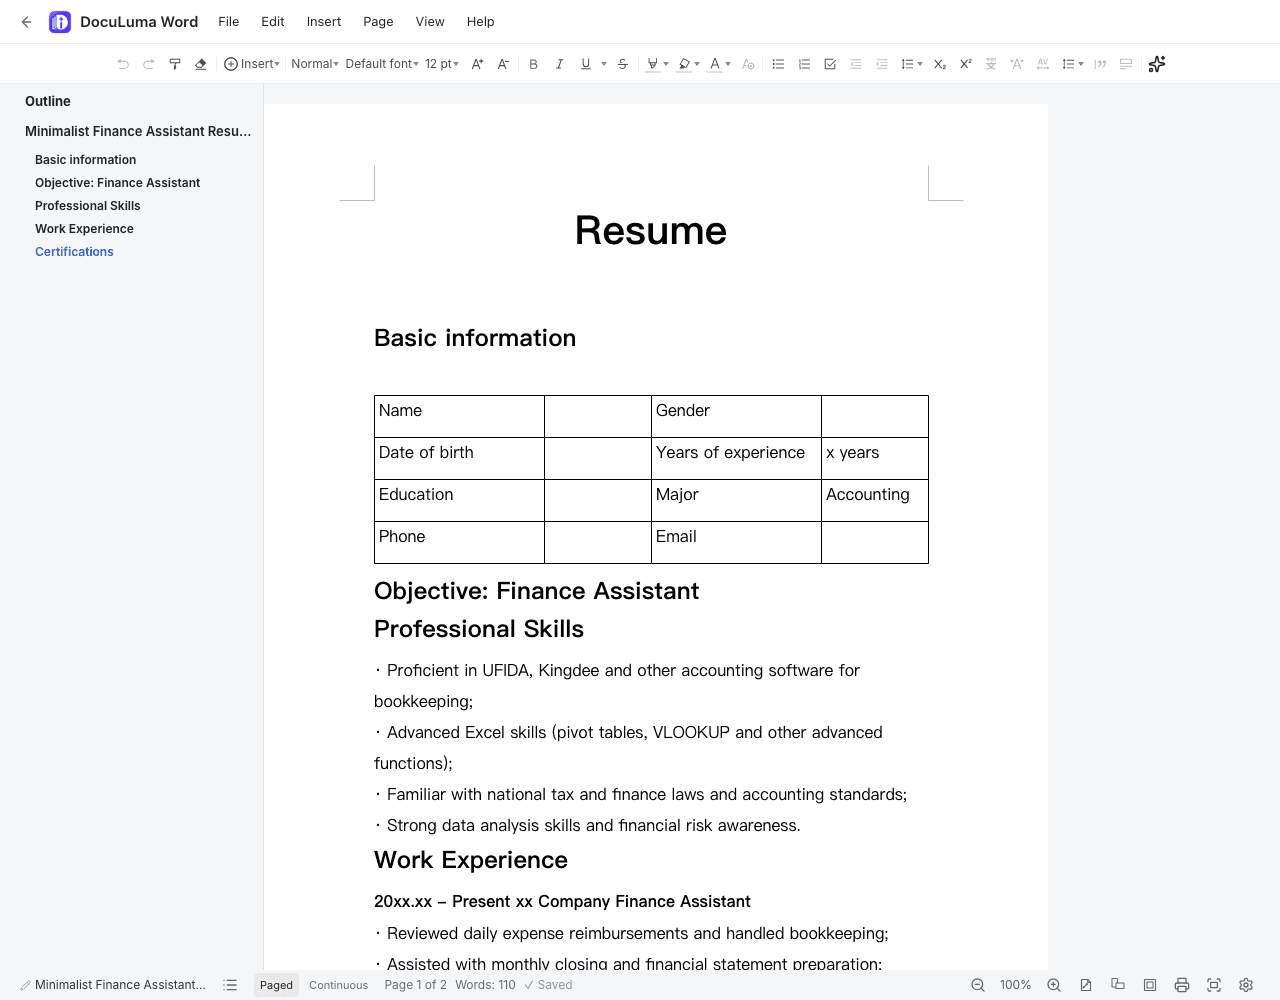Decrease font size with A- icon
Screen dimensions: 1280x1000
pyautogui.click(x=504, y=64)
